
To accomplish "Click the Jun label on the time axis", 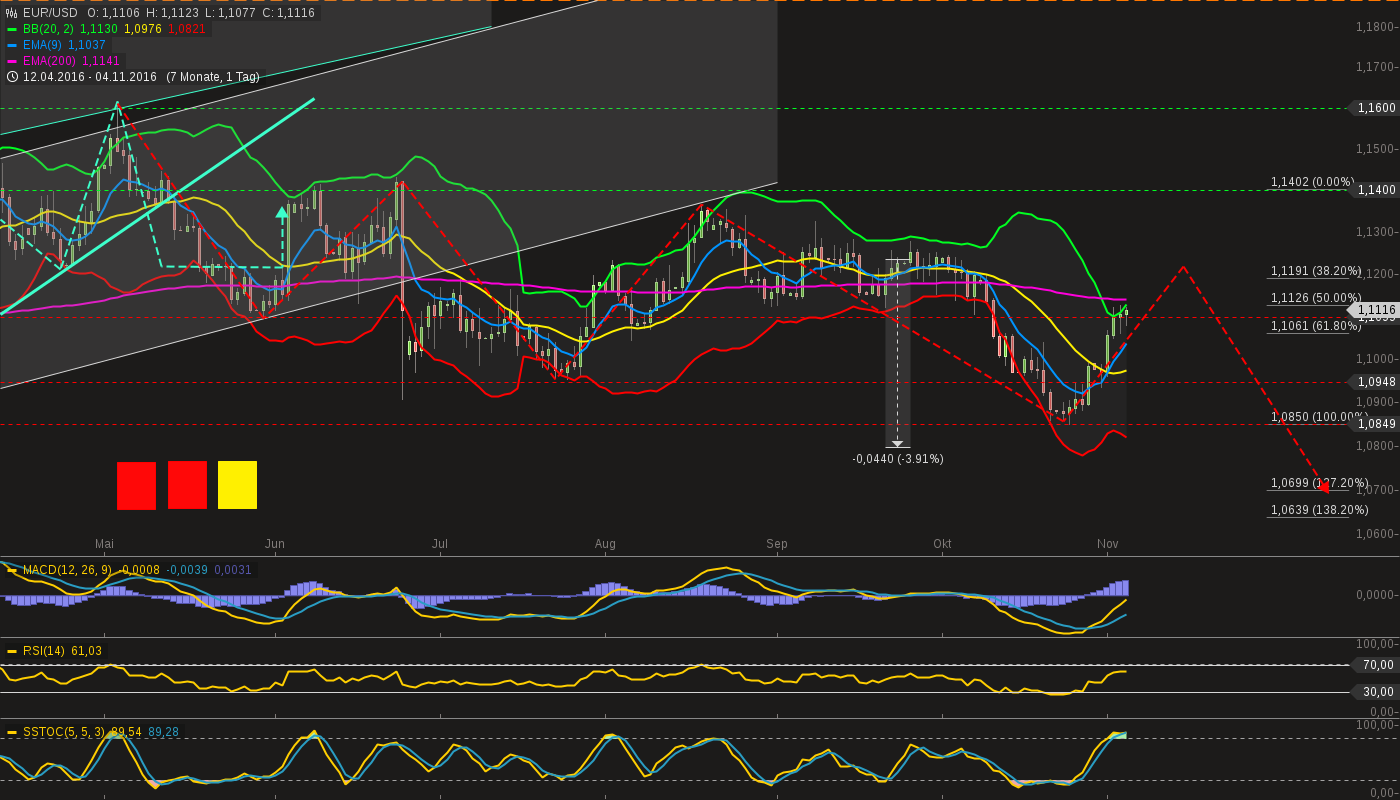I will pos(275,544).
